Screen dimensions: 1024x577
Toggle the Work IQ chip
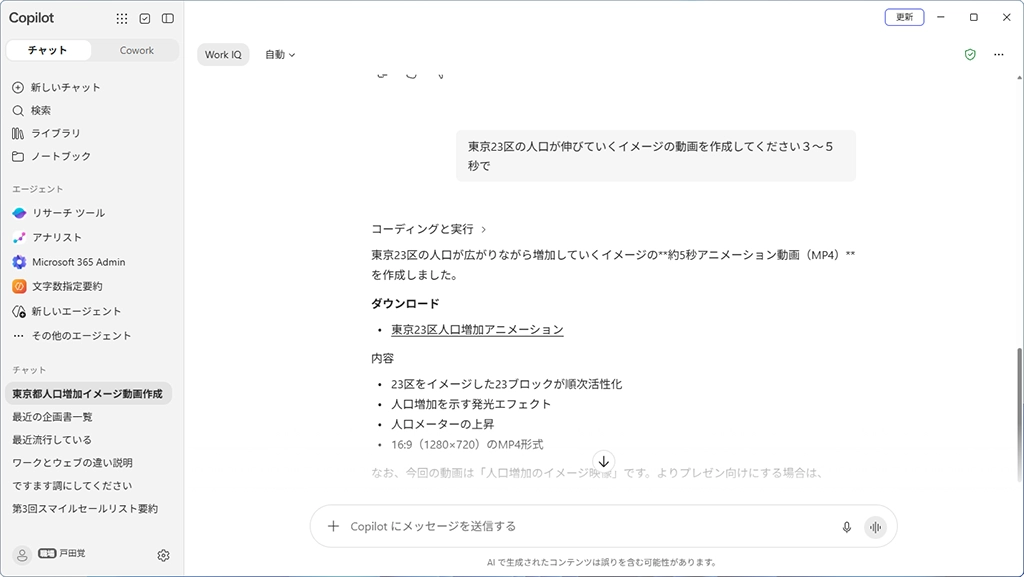223,55
